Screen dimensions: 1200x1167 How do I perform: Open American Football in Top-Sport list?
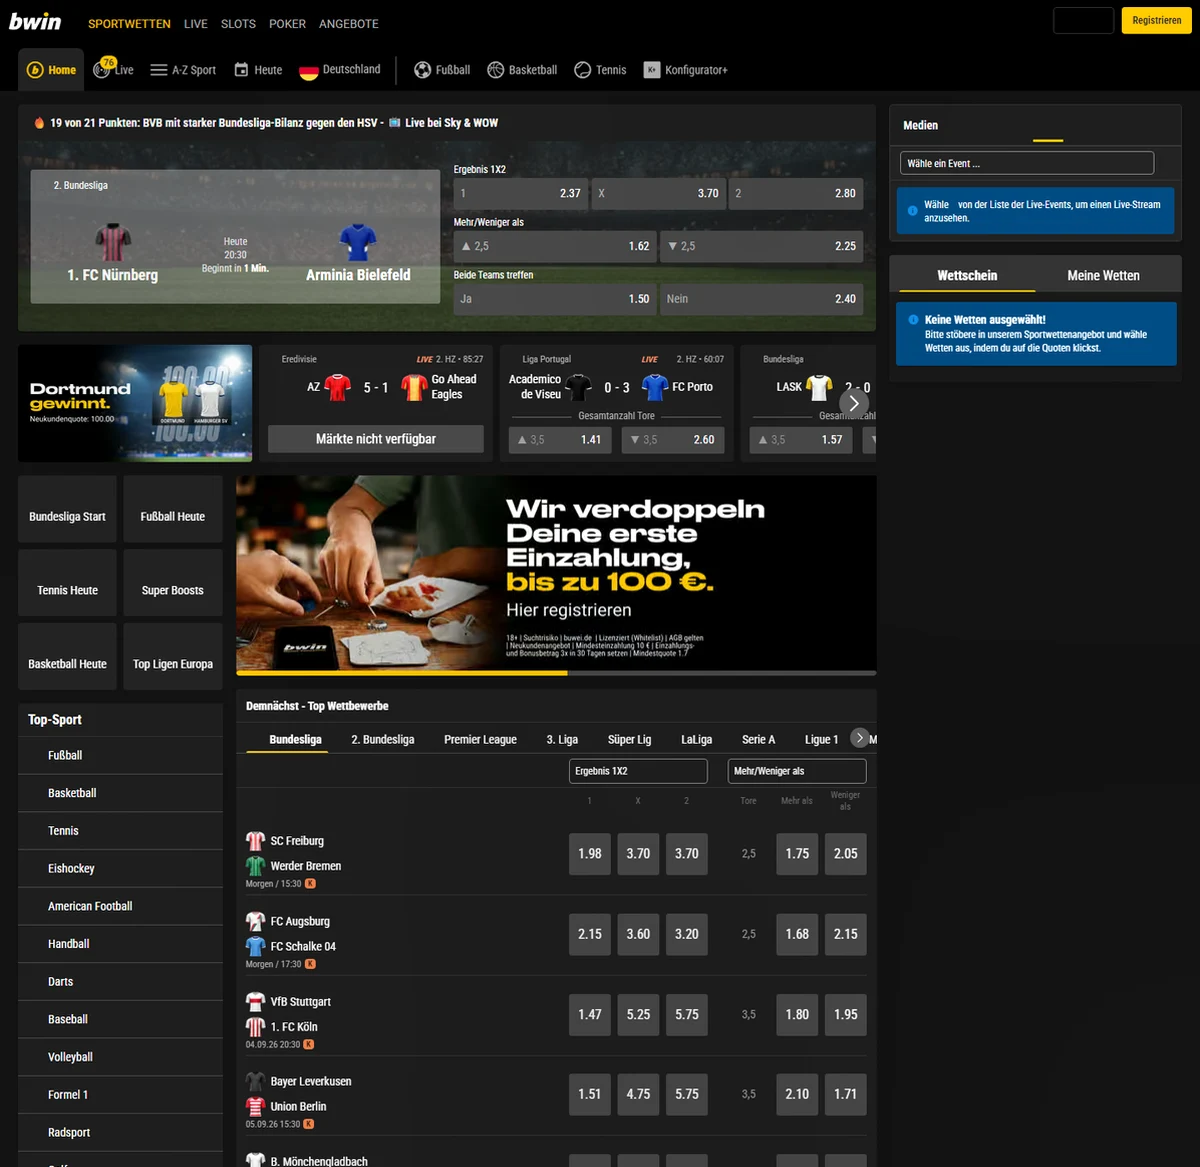120,906
